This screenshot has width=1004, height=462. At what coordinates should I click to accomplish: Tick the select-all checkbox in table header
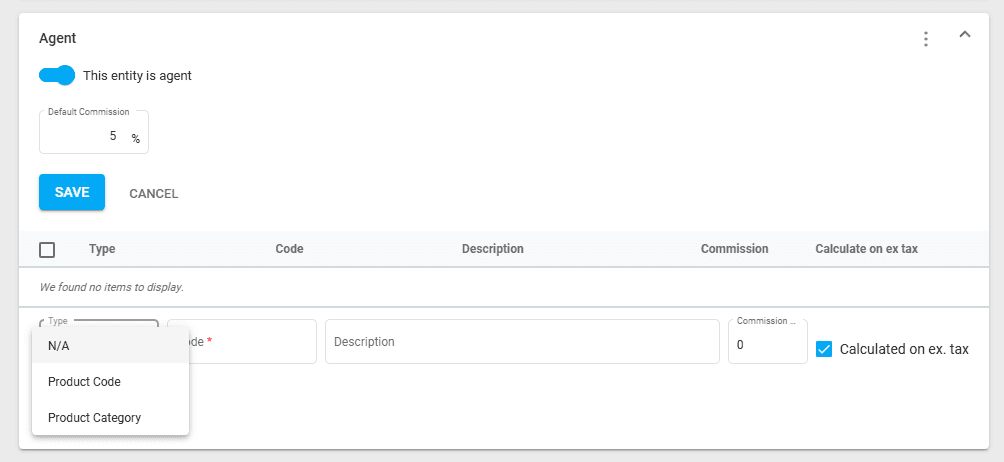(x=47, y=249)
